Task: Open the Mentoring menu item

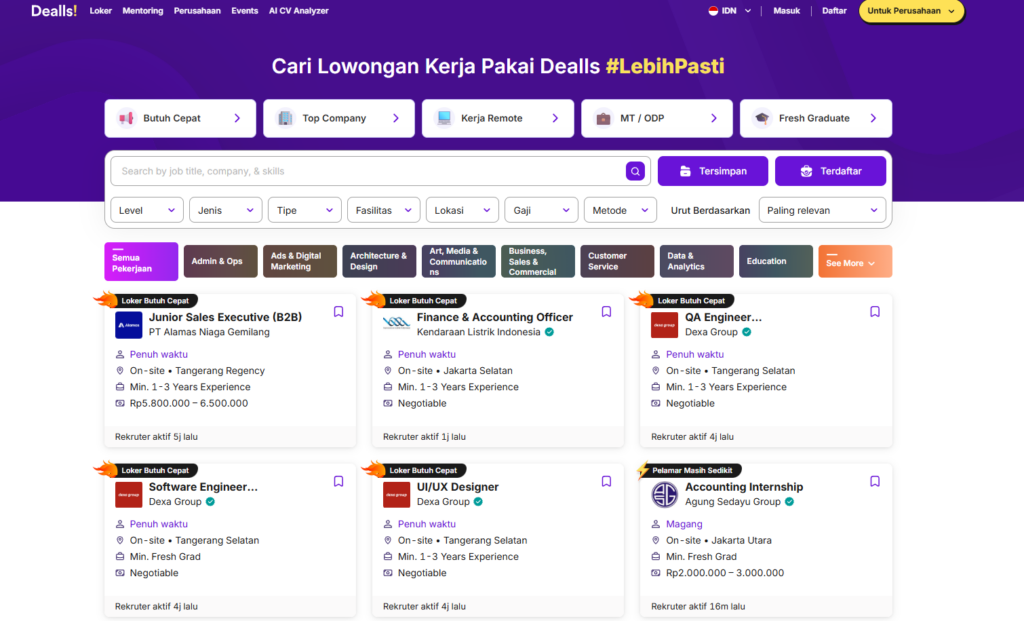Action: [x=142, y=10]
